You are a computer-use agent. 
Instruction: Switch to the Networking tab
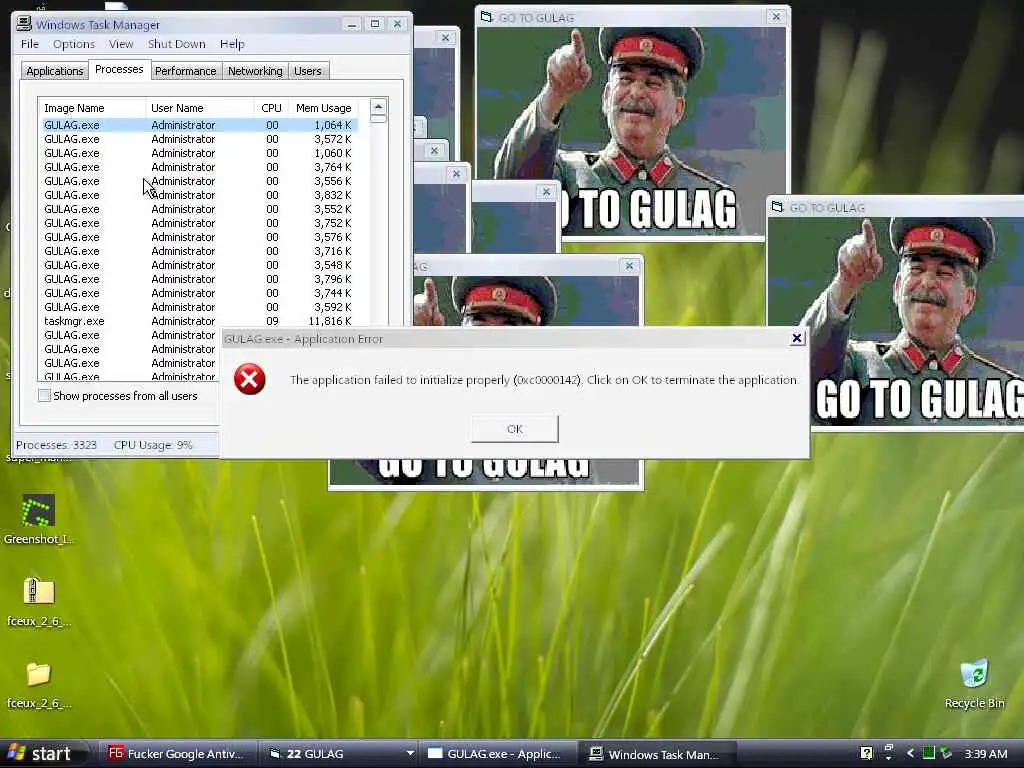point(255,71)
